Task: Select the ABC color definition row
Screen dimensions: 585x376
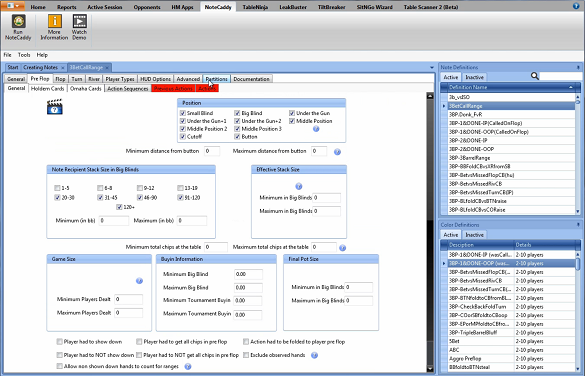Action: pos(511,350)
